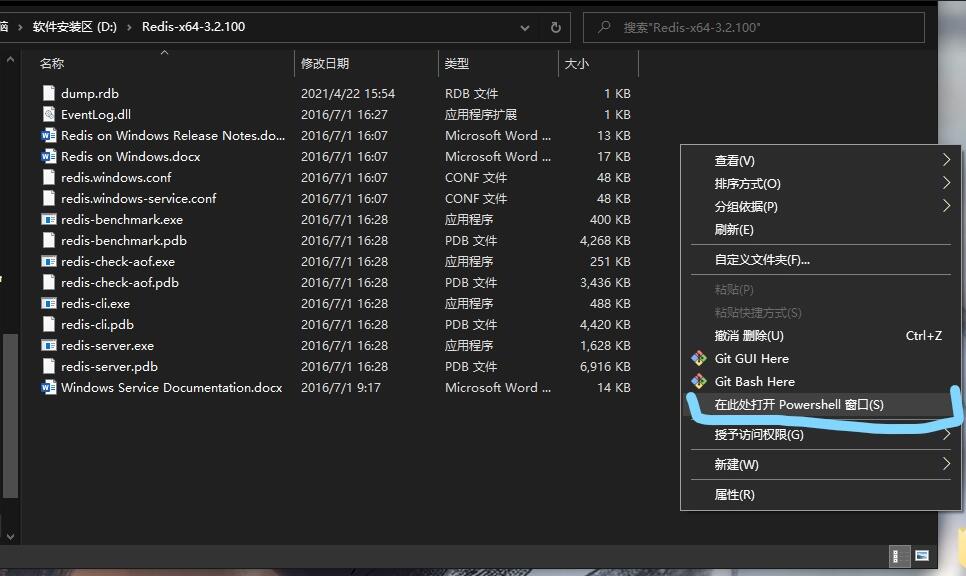Select file name redis.windows.conf
The width and height of the screenshot is (966, 576).
(x=116, y=177)
